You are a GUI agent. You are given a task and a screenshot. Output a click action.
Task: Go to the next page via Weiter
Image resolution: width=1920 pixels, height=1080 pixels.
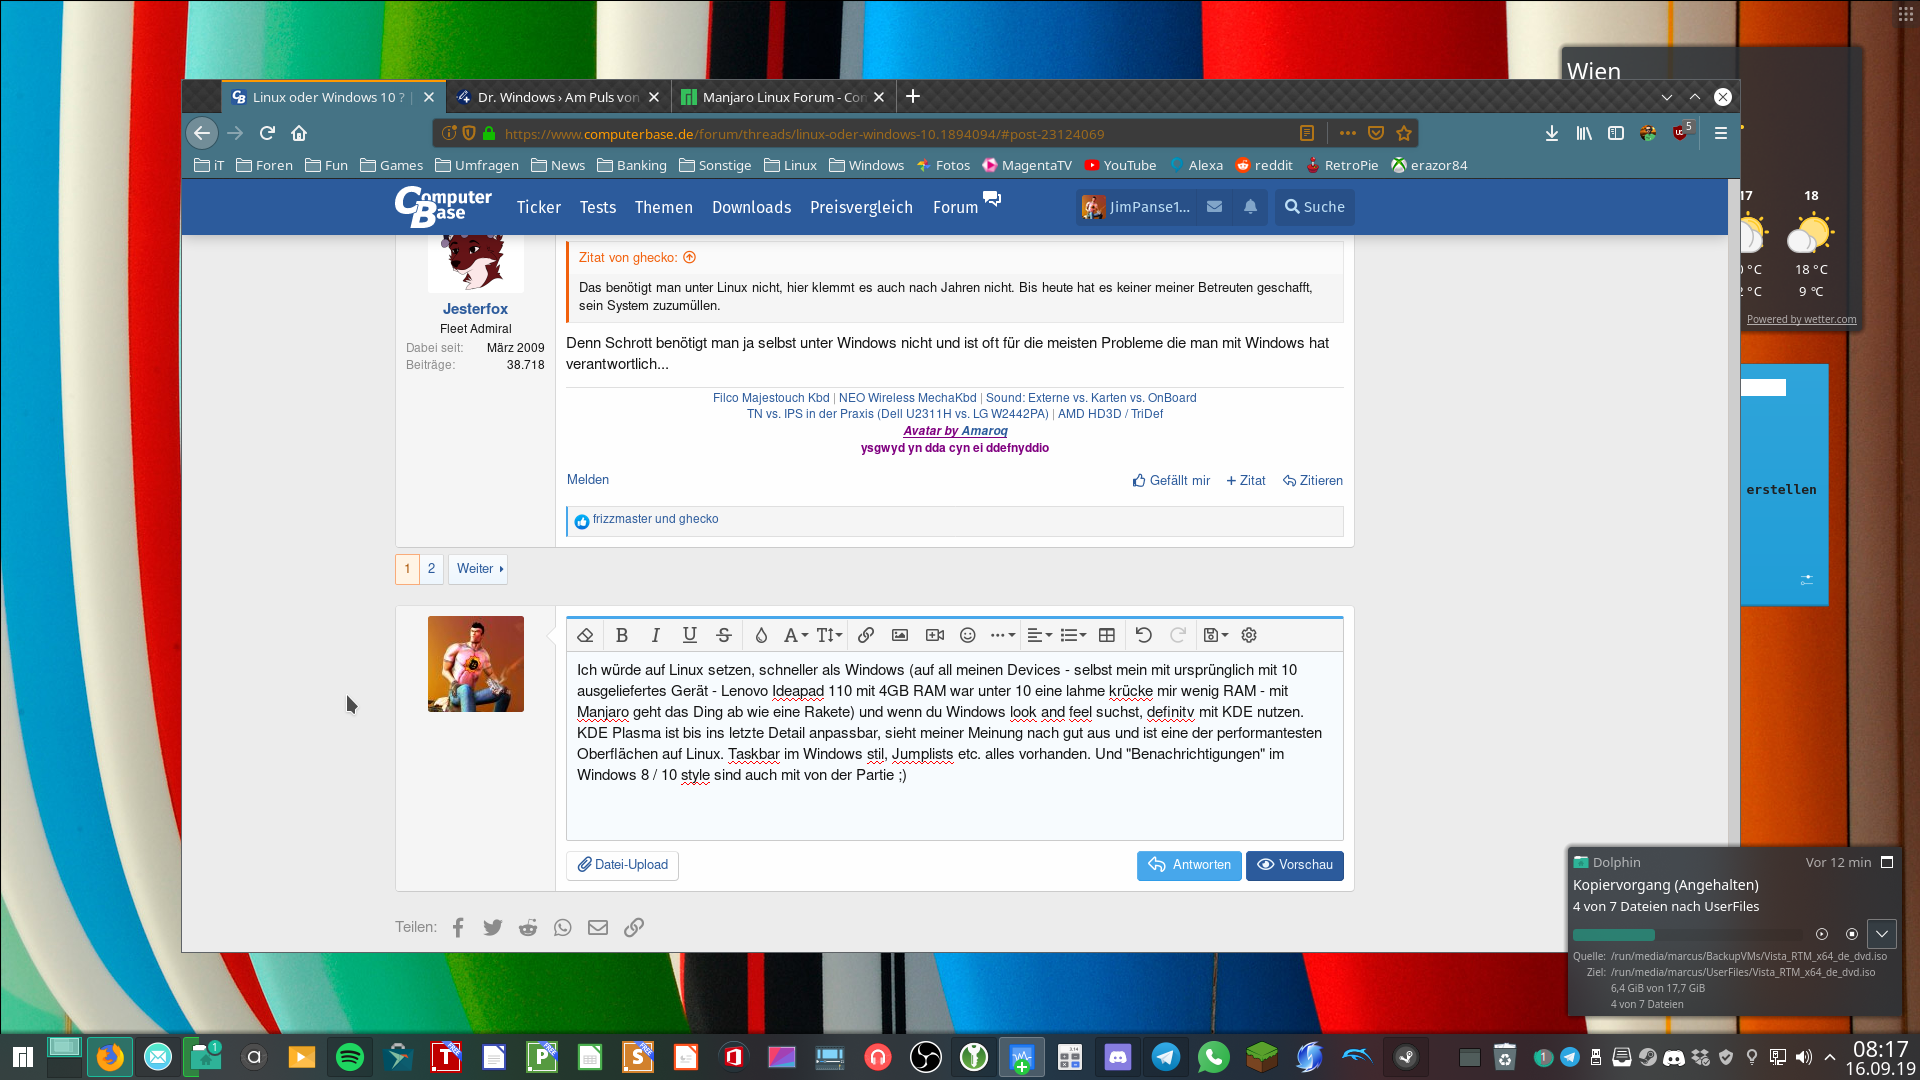click(x=479, y=569)
